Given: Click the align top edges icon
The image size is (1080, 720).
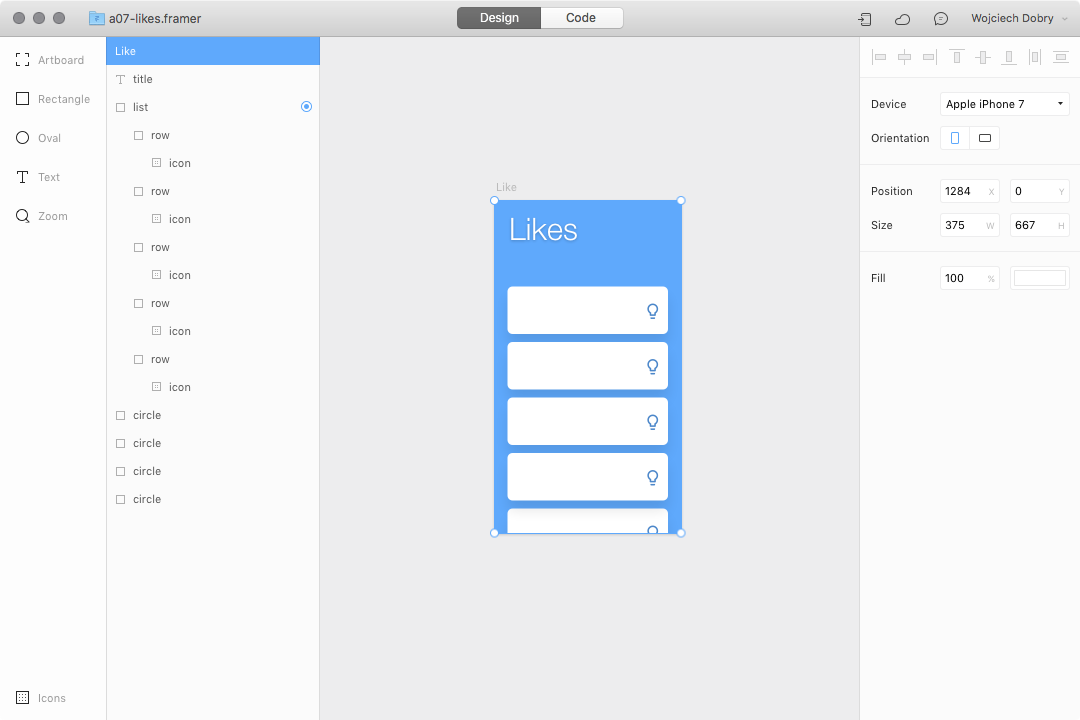Looking at the screenshot, I should point(956,57).
